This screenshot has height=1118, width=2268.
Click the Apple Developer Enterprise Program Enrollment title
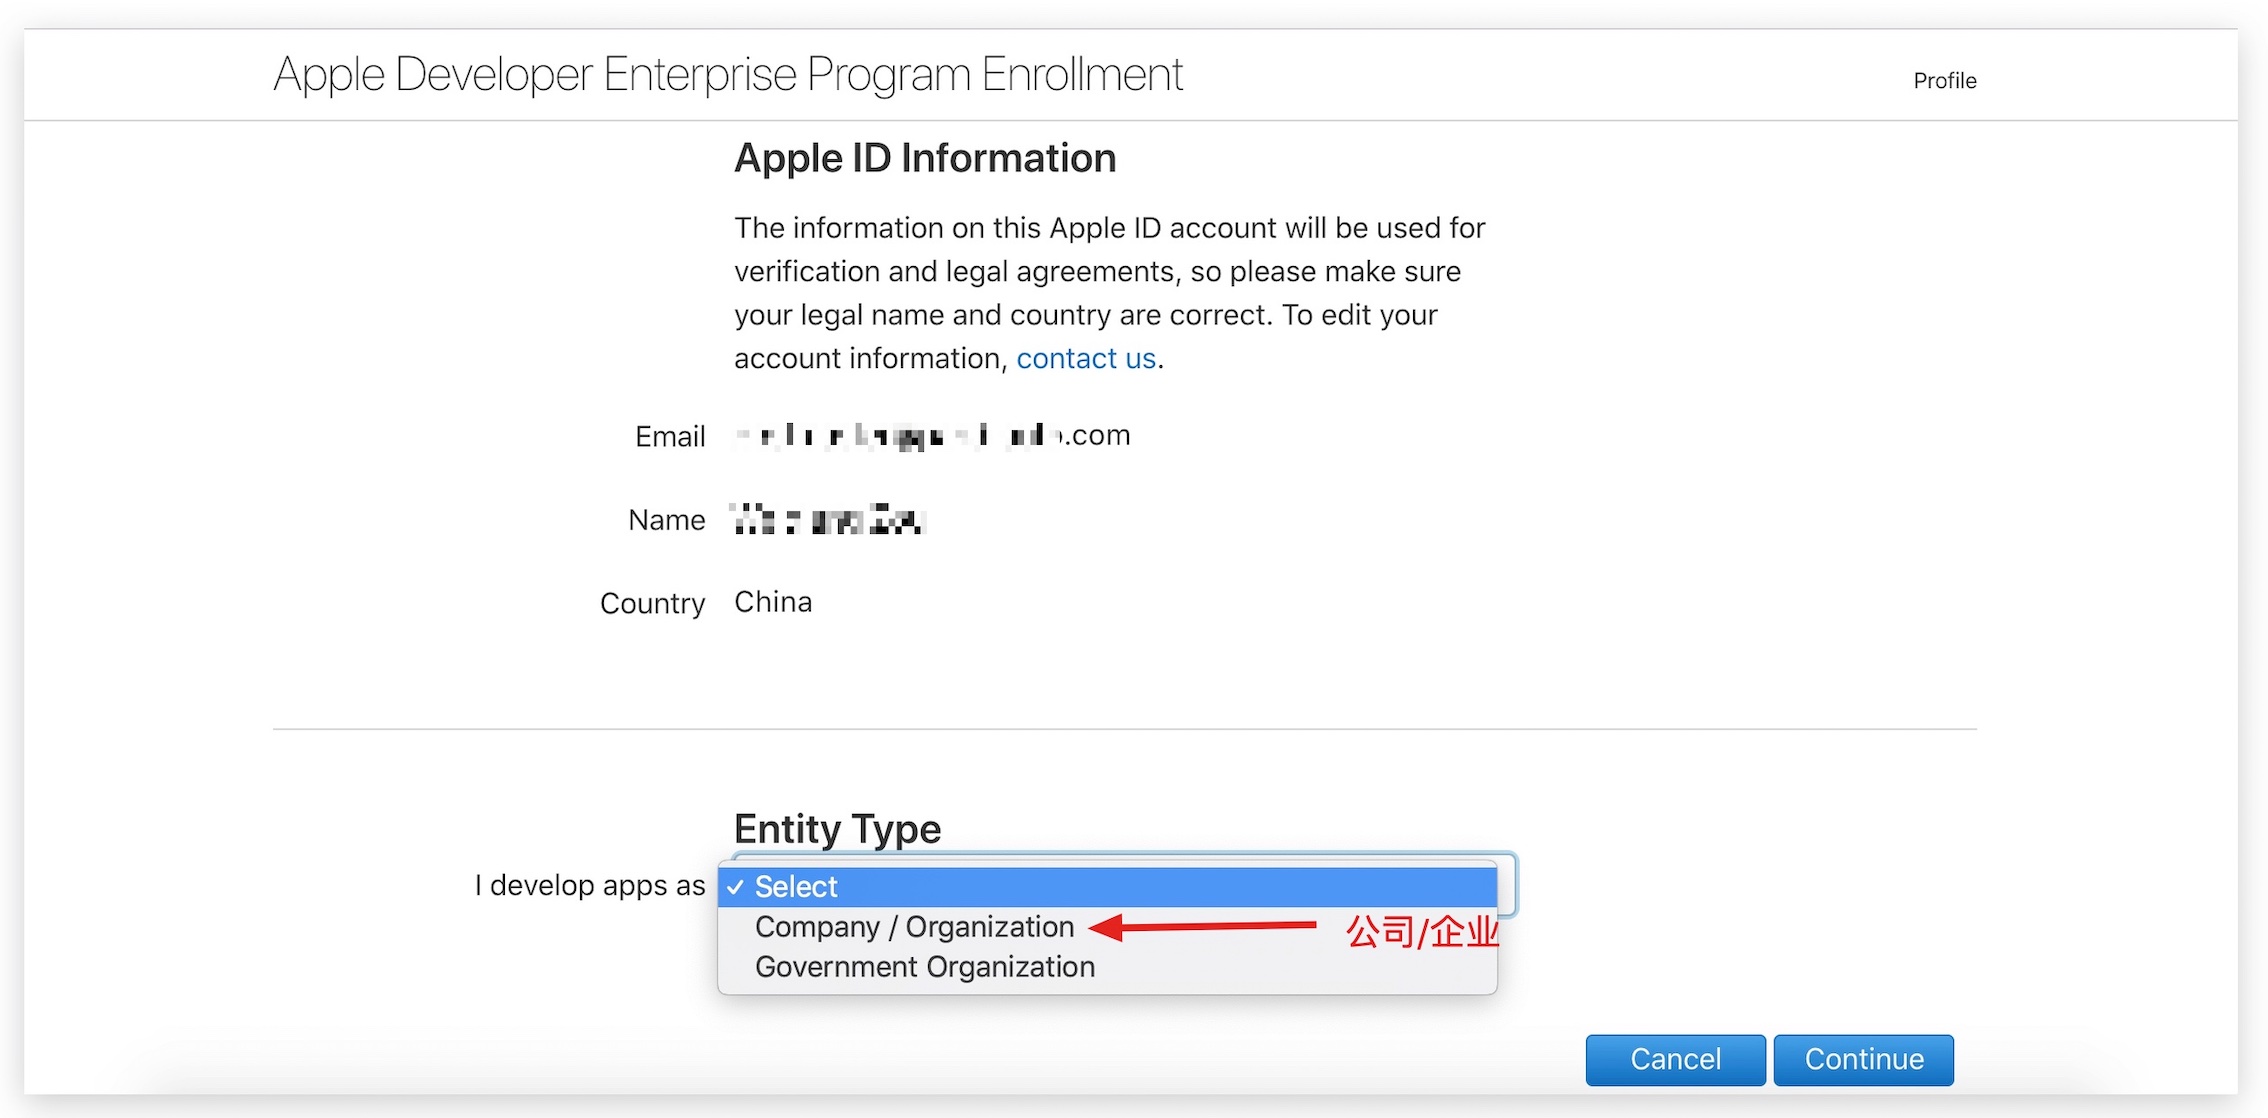click(728, 75)
